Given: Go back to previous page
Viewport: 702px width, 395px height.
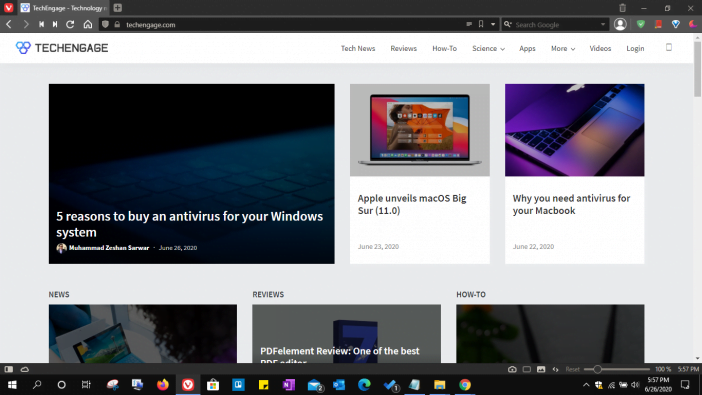Looking at the screenshot, I should coord(9,25).
